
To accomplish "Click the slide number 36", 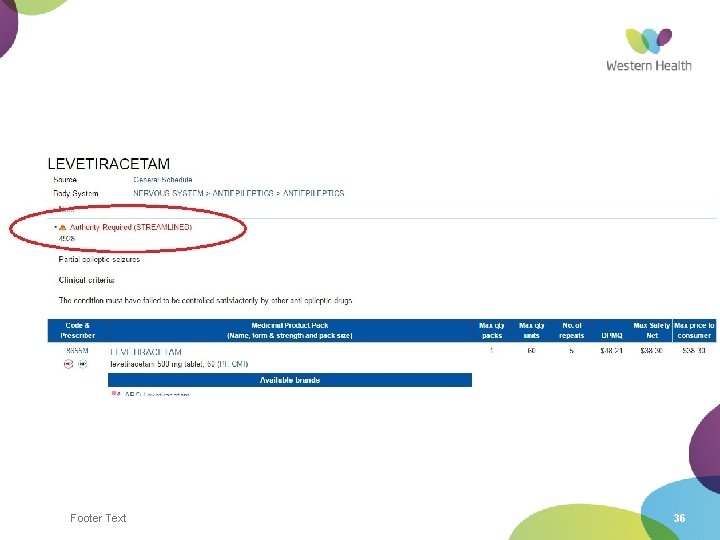I will point(679,518).
